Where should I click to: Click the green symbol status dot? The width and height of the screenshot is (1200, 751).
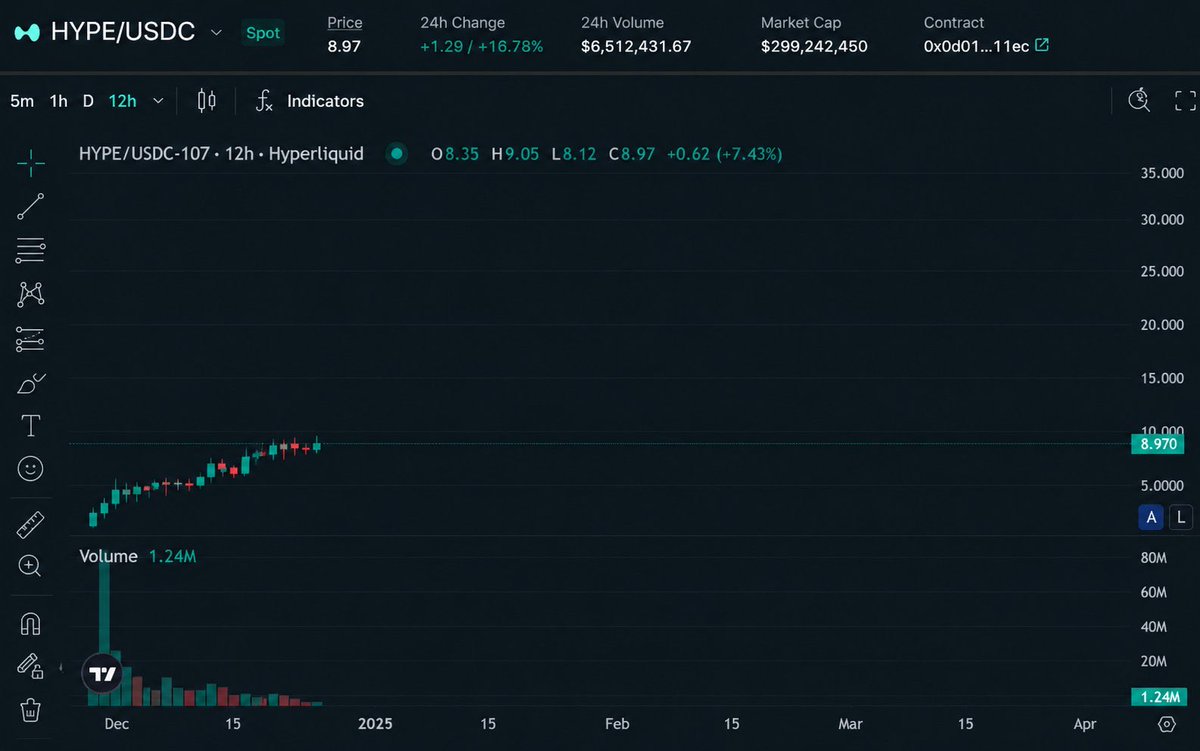click(397, 154)
